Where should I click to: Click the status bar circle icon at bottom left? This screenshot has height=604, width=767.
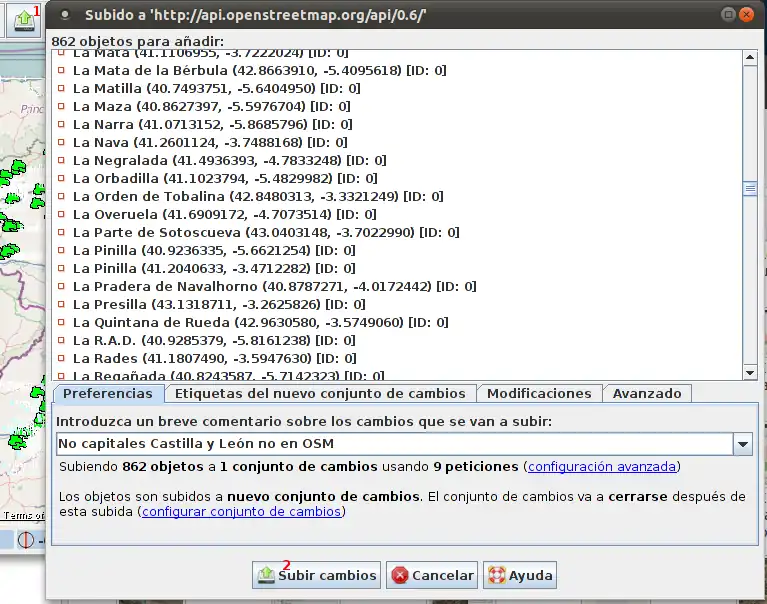25,540
